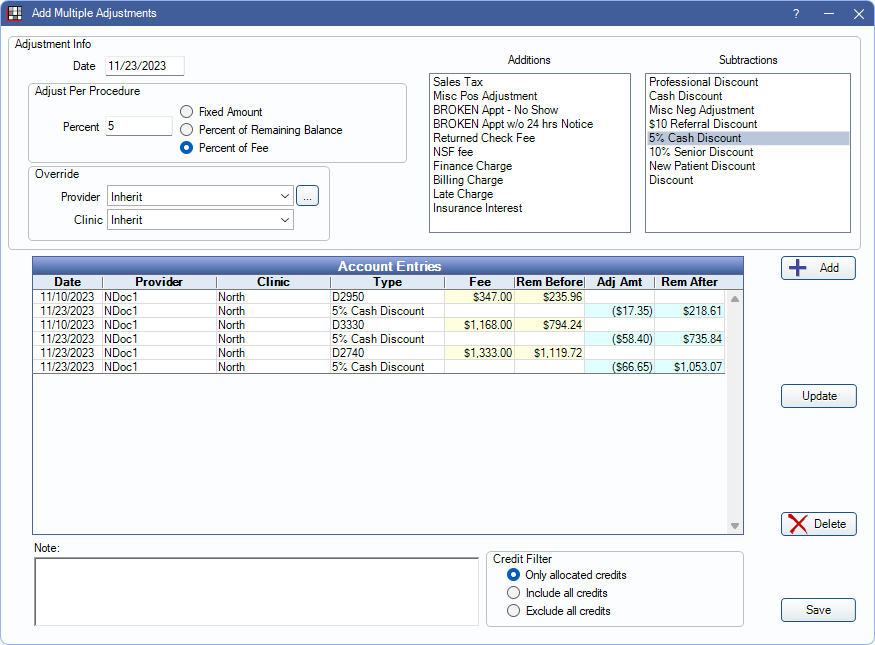
Task: Click the Save button
Action: click(x=818, y=610)
